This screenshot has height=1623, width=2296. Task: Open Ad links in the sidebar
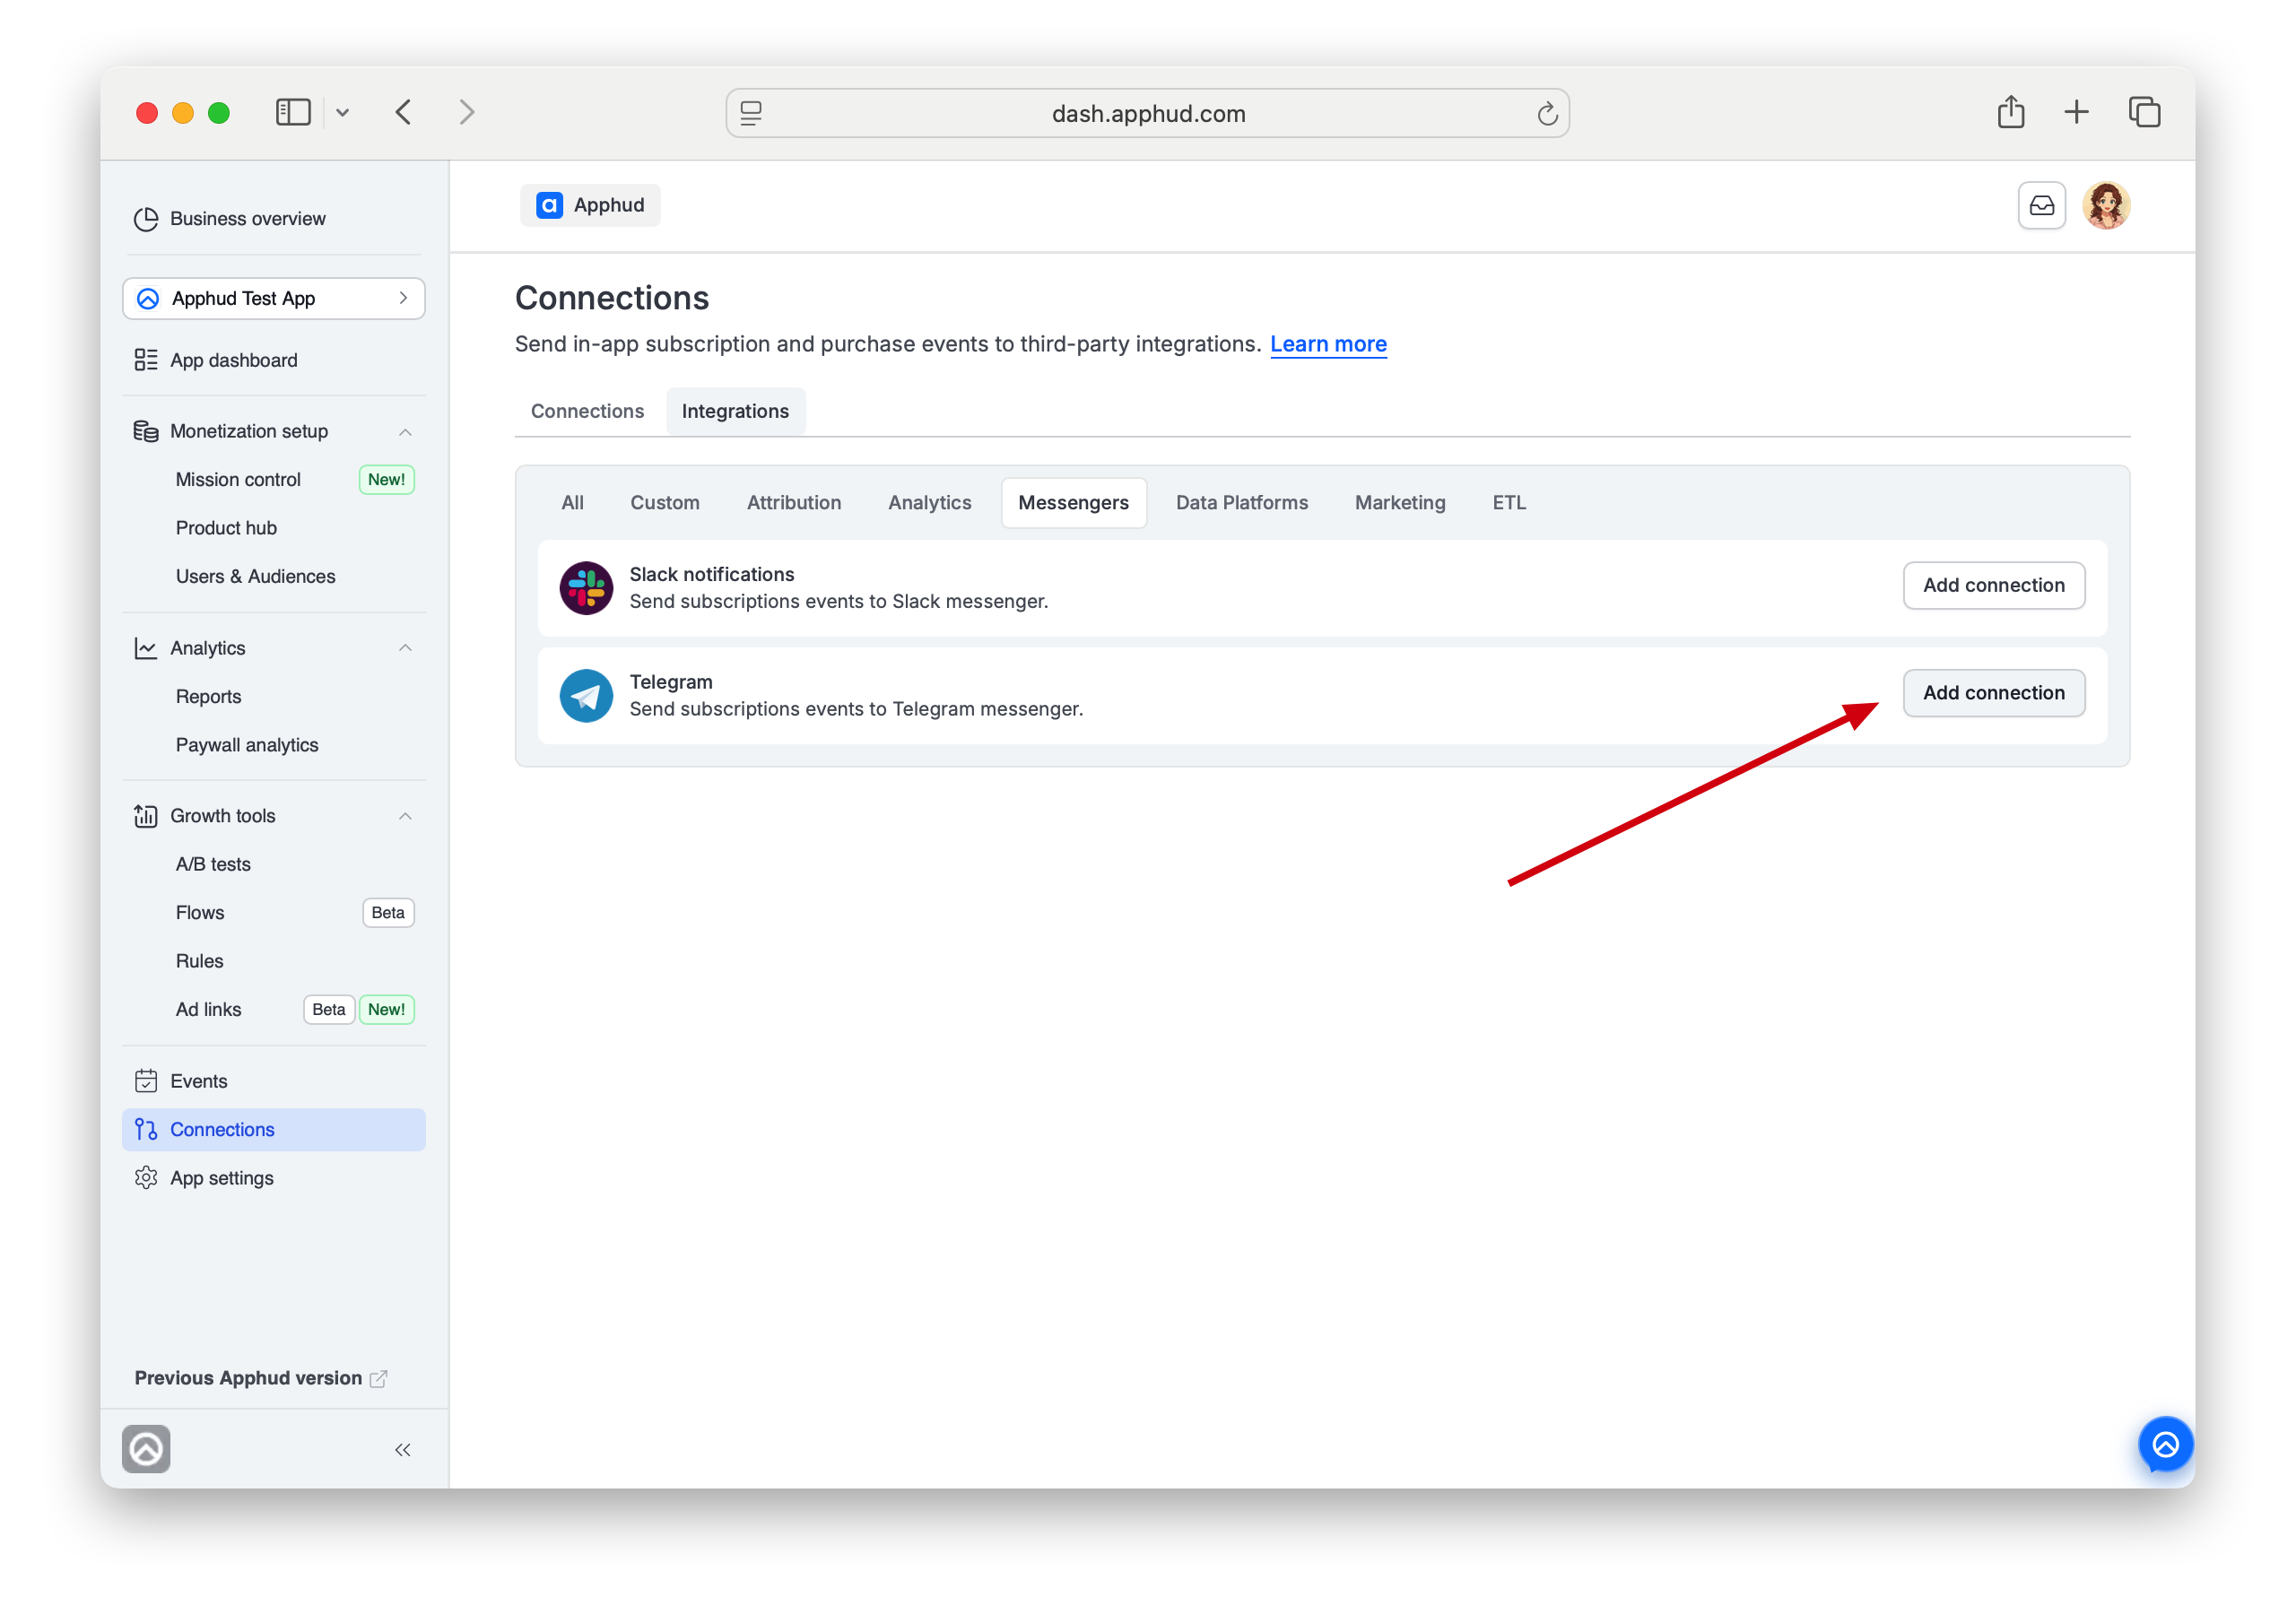(208, 1010)
